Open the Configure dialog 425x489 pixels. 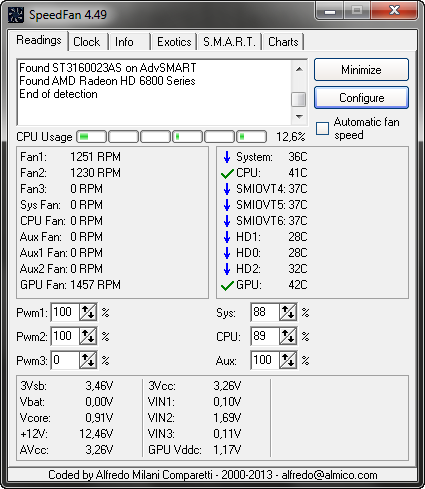(x=361, y=98)
